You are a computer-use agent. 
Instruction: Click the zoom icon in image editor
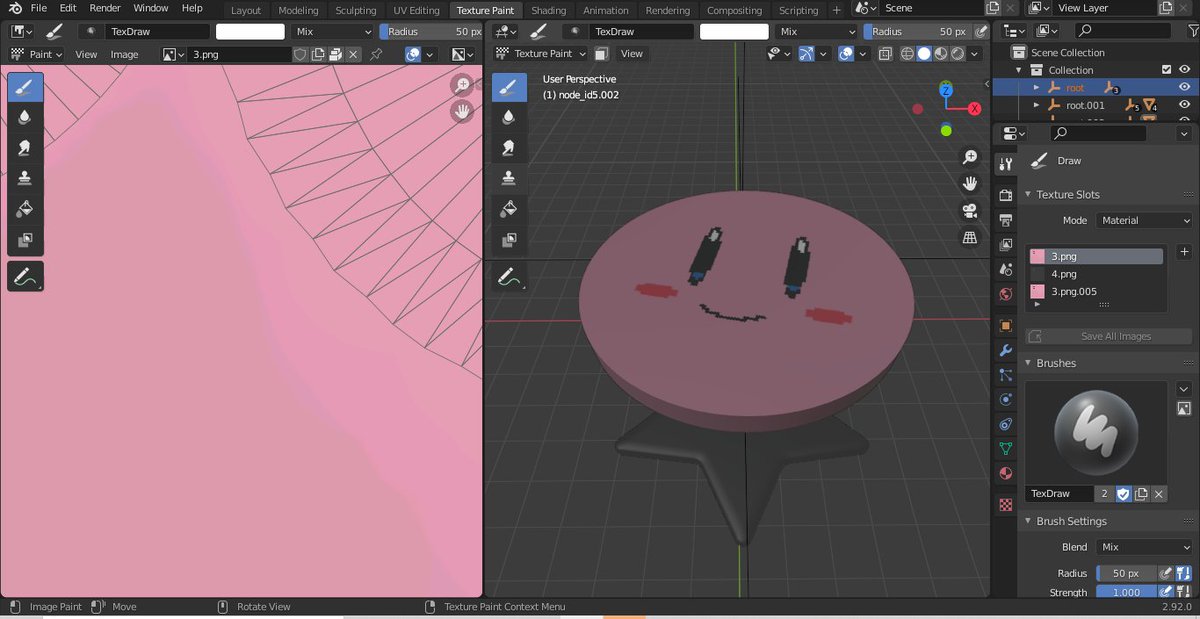pyautogui.click(x=462, y=85)
